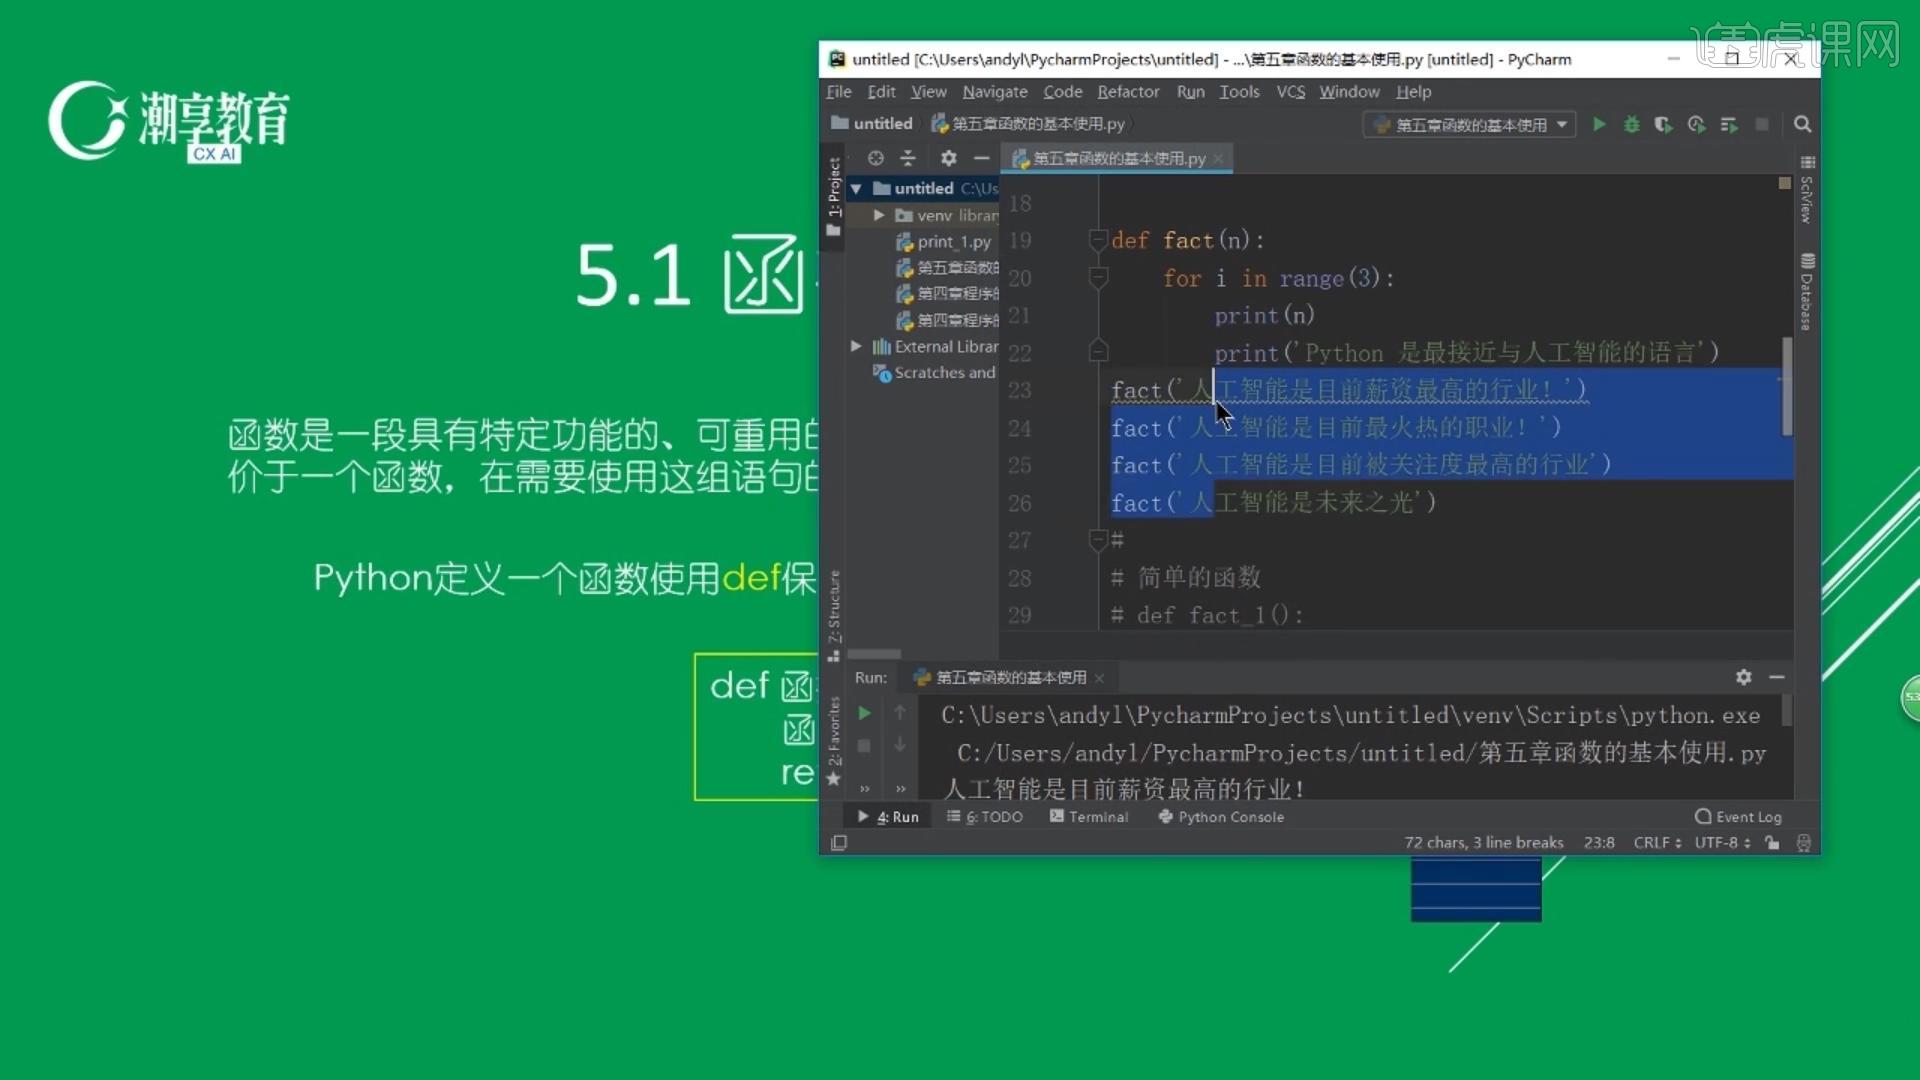Expand the venv library folder
Image resolution: width=1920 pixels, height=1080 pixels.
(x=879, y=214)
